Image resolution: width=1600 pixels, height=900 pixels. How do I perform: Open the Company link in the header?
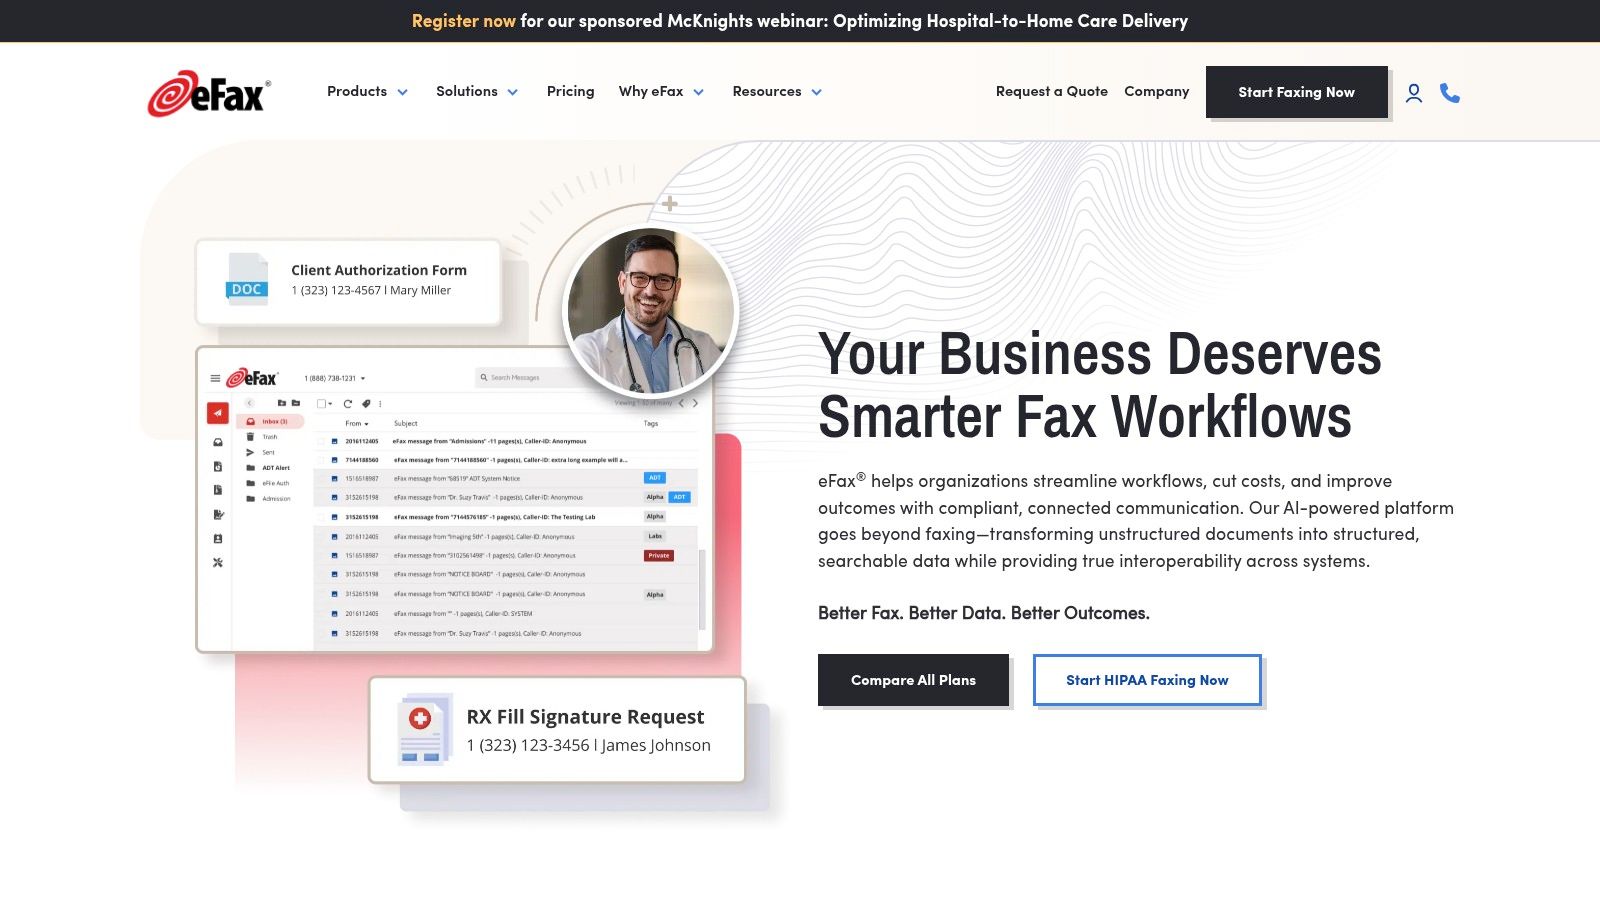[x=1157, y=91]
